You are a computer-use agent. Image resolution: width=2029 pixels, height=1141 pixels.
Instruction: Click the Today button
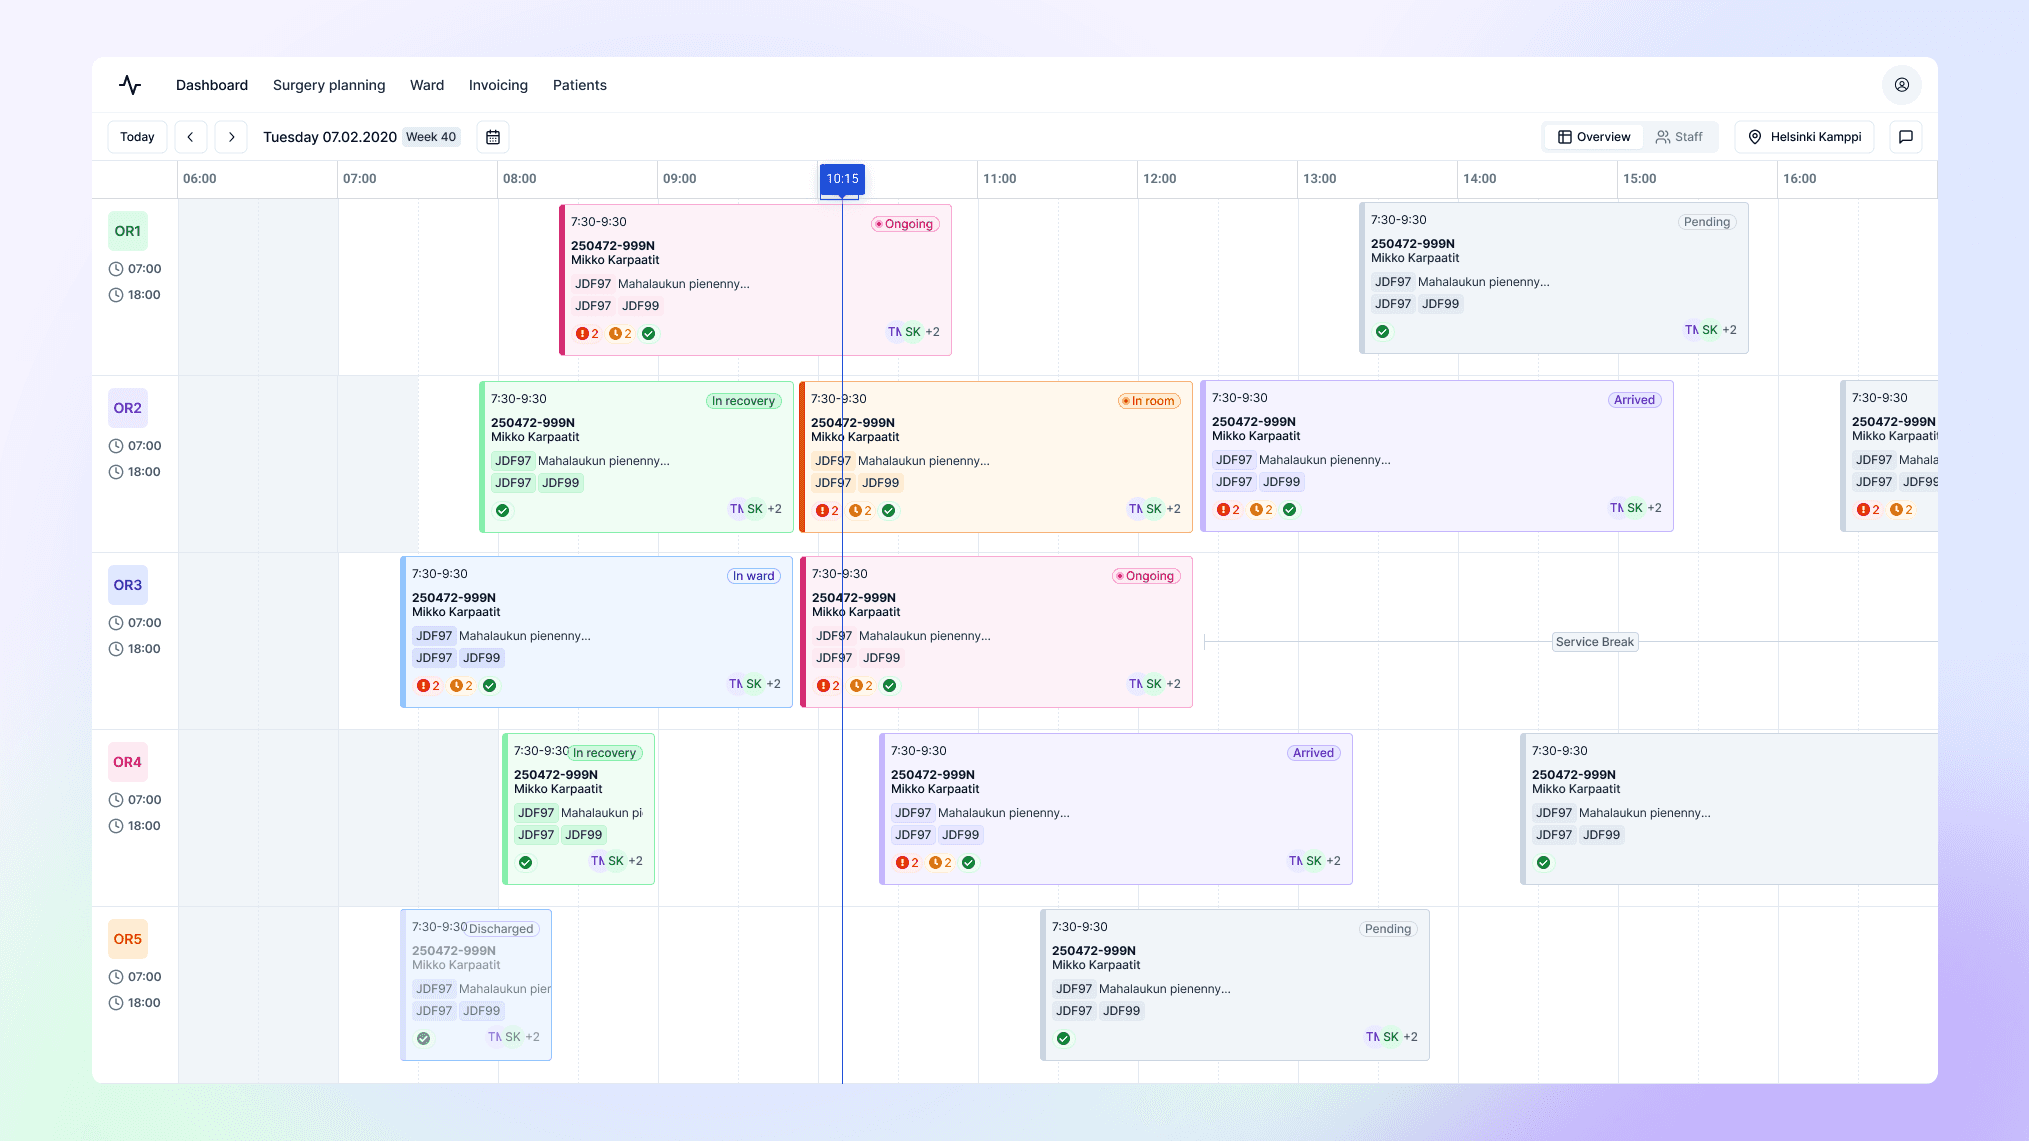(137, 137)
